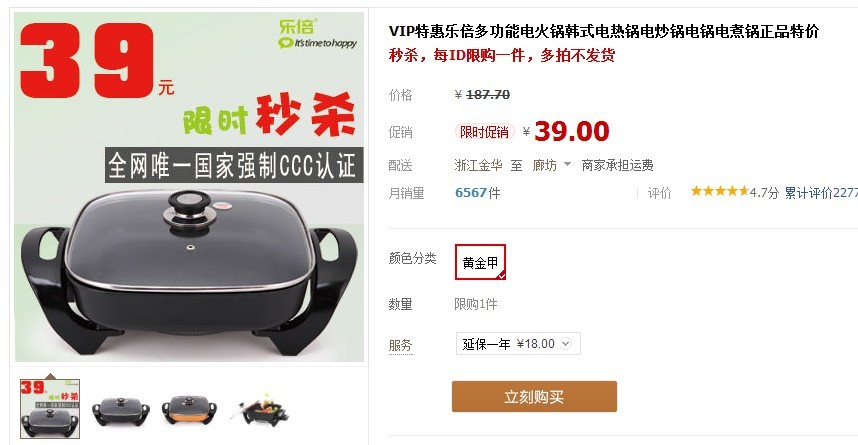This screenshot has width=858, height=445.
Task: Open the 延保一年 ¥18.00 service dropdown
Action: 518,344
